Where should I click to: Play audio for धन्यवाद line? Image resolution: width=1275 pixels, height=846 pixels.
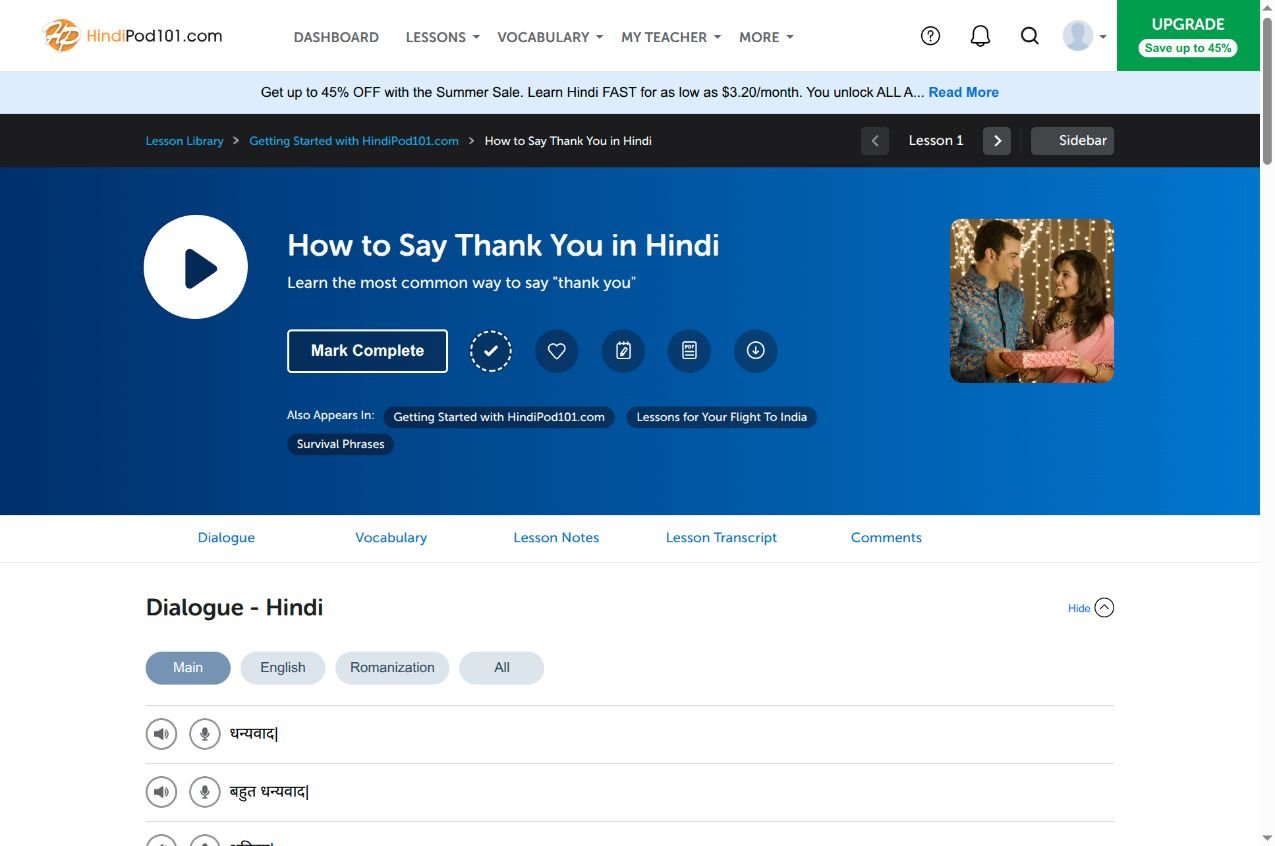click(x=161, y=734)
